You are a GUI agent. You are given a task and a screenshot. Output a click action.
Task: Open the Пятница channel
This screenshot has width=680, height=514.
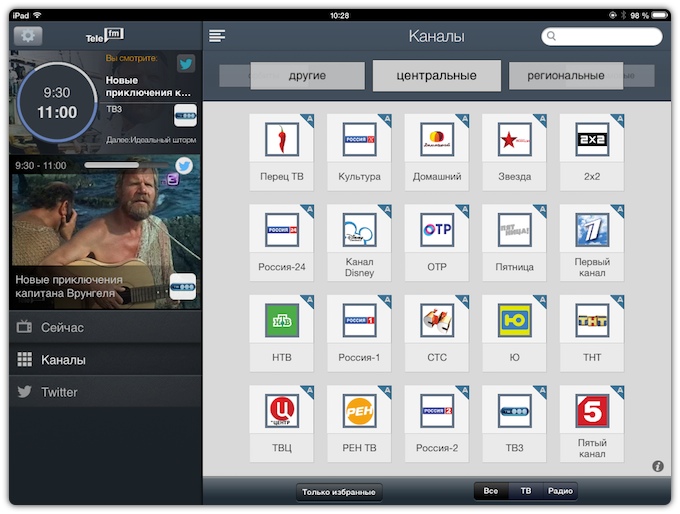point(514,242)
